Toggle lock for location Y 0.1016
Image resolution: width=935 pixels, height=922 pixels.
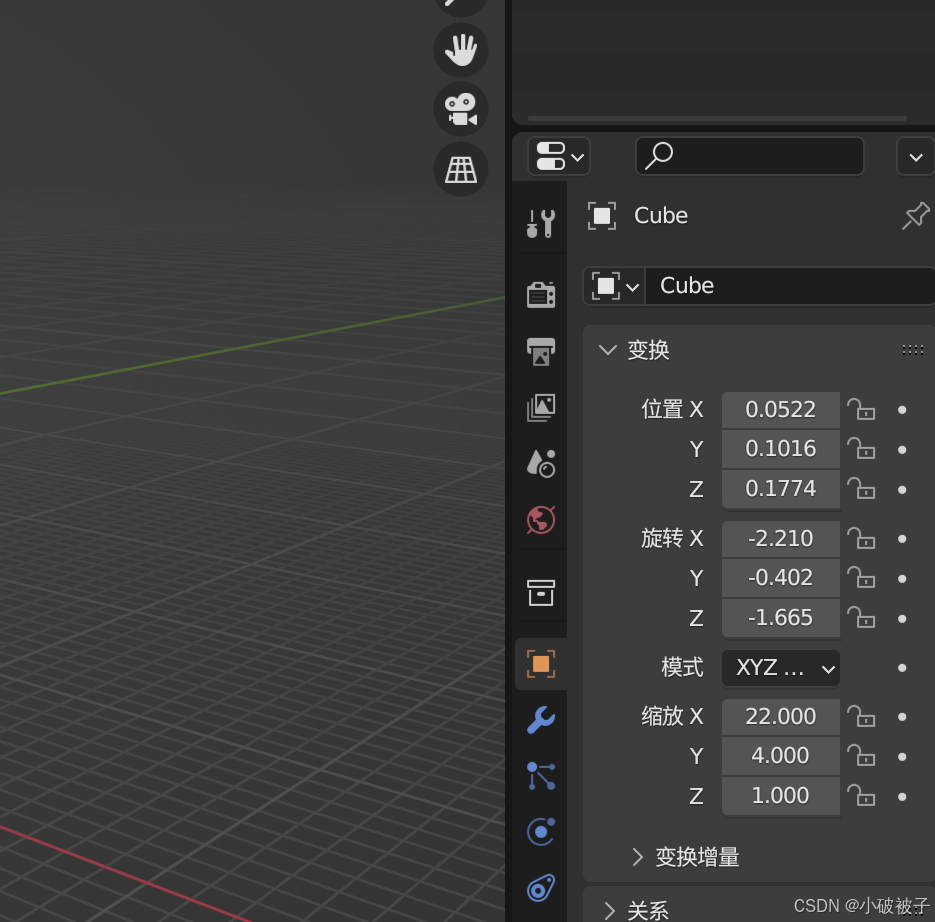tap(862, 449)
